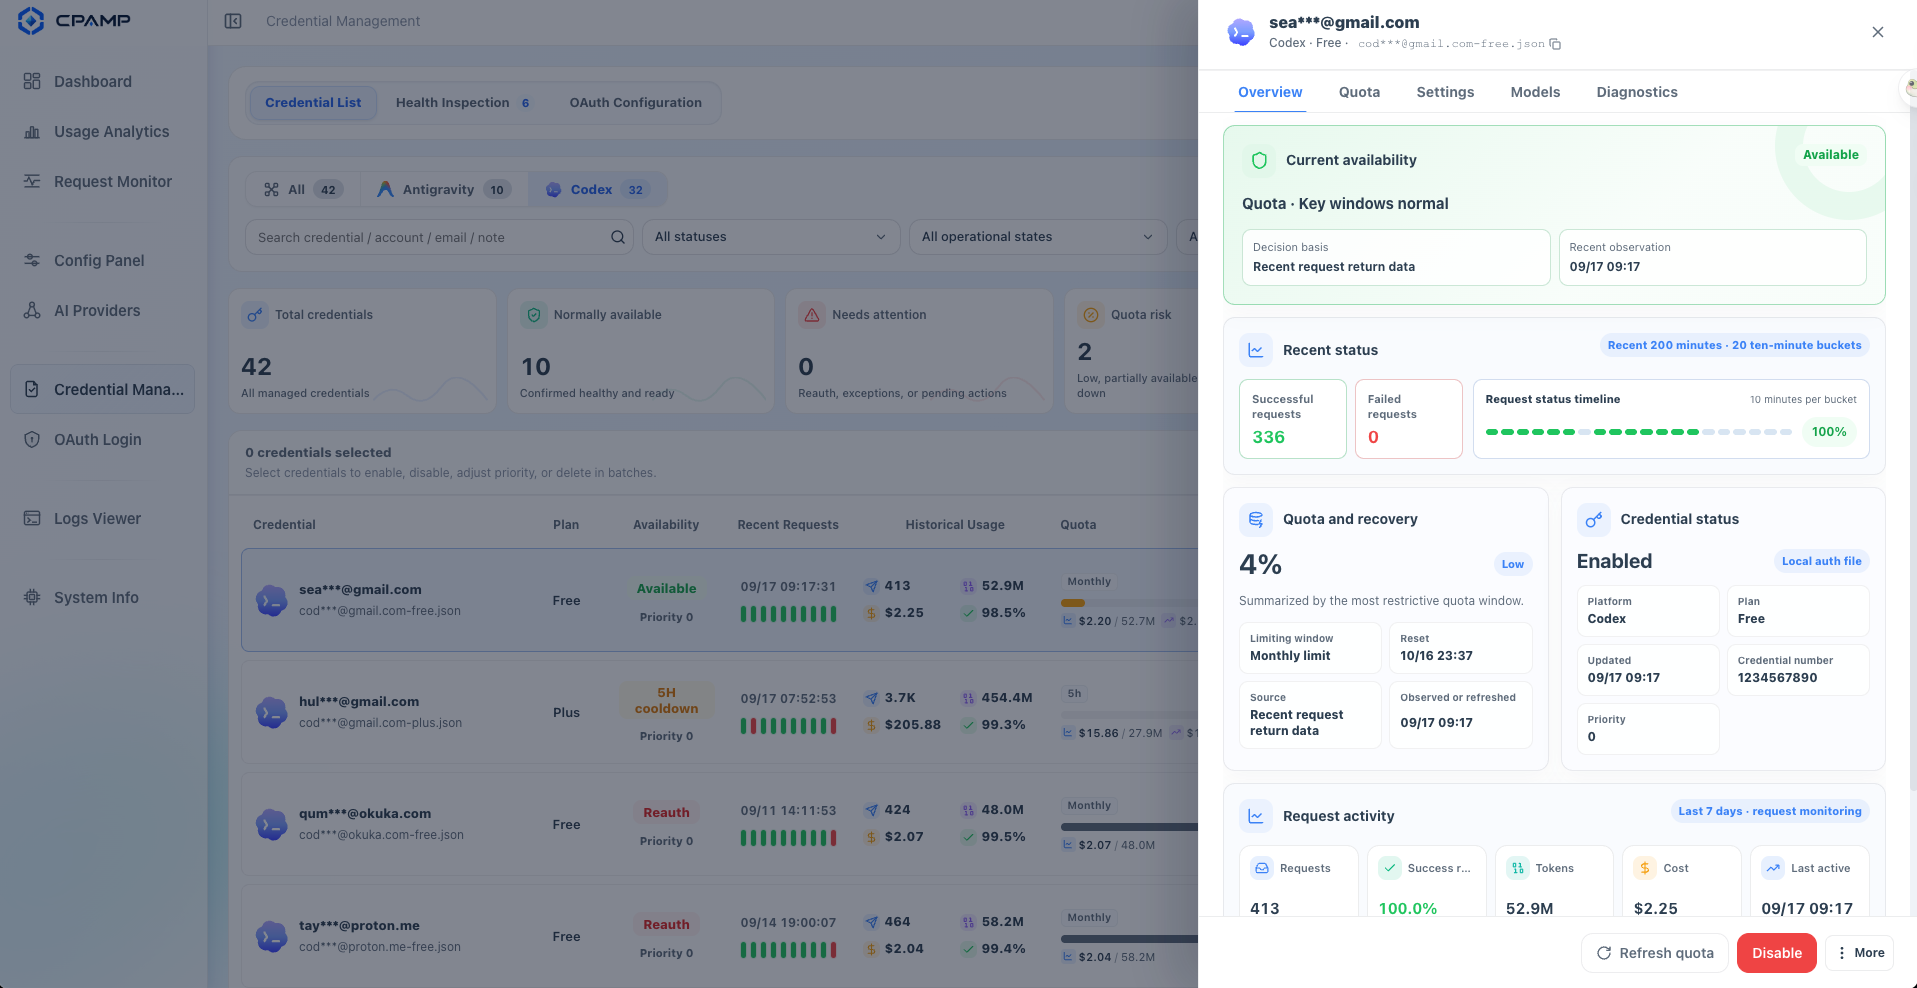The image size is (1917, 988).
Task: Click the System Info chip icon
Action: tap(32, 597)
